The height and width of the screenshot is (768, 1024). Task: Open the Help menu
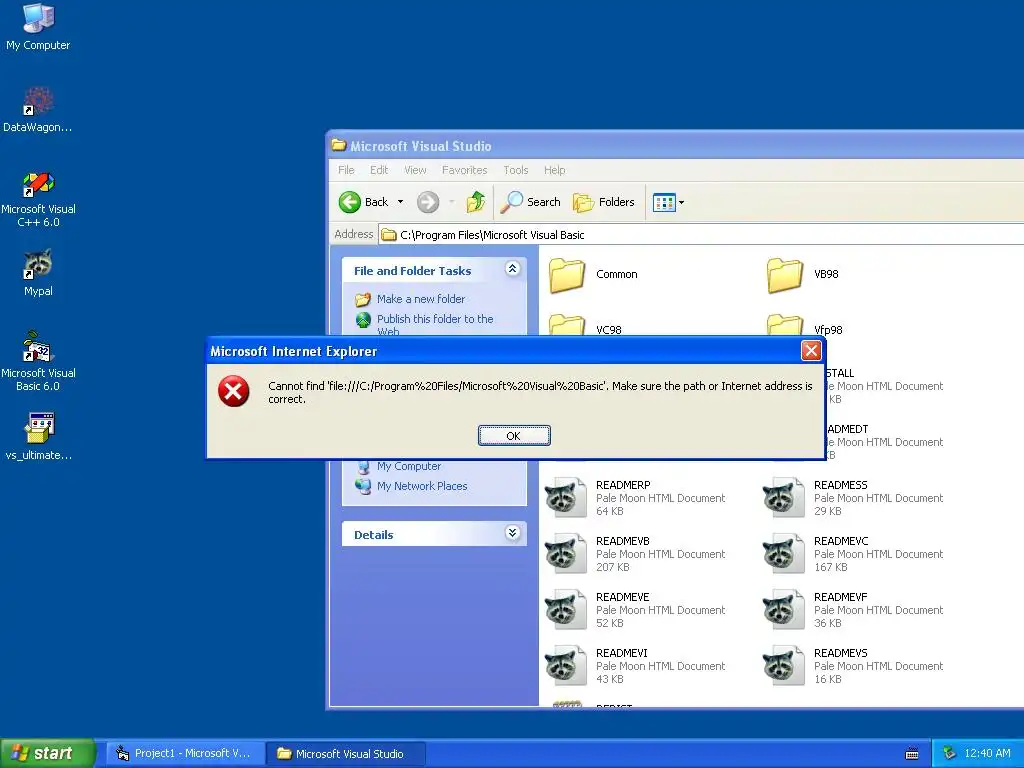[554, 170]
